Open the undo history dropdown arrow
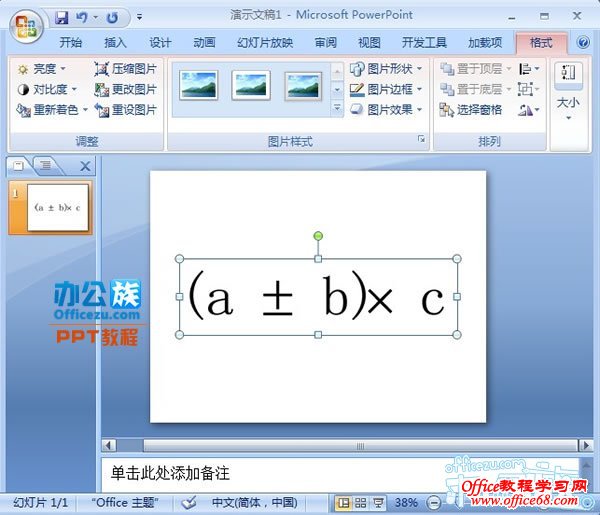The image size is (600, 515). pos(96,17)
